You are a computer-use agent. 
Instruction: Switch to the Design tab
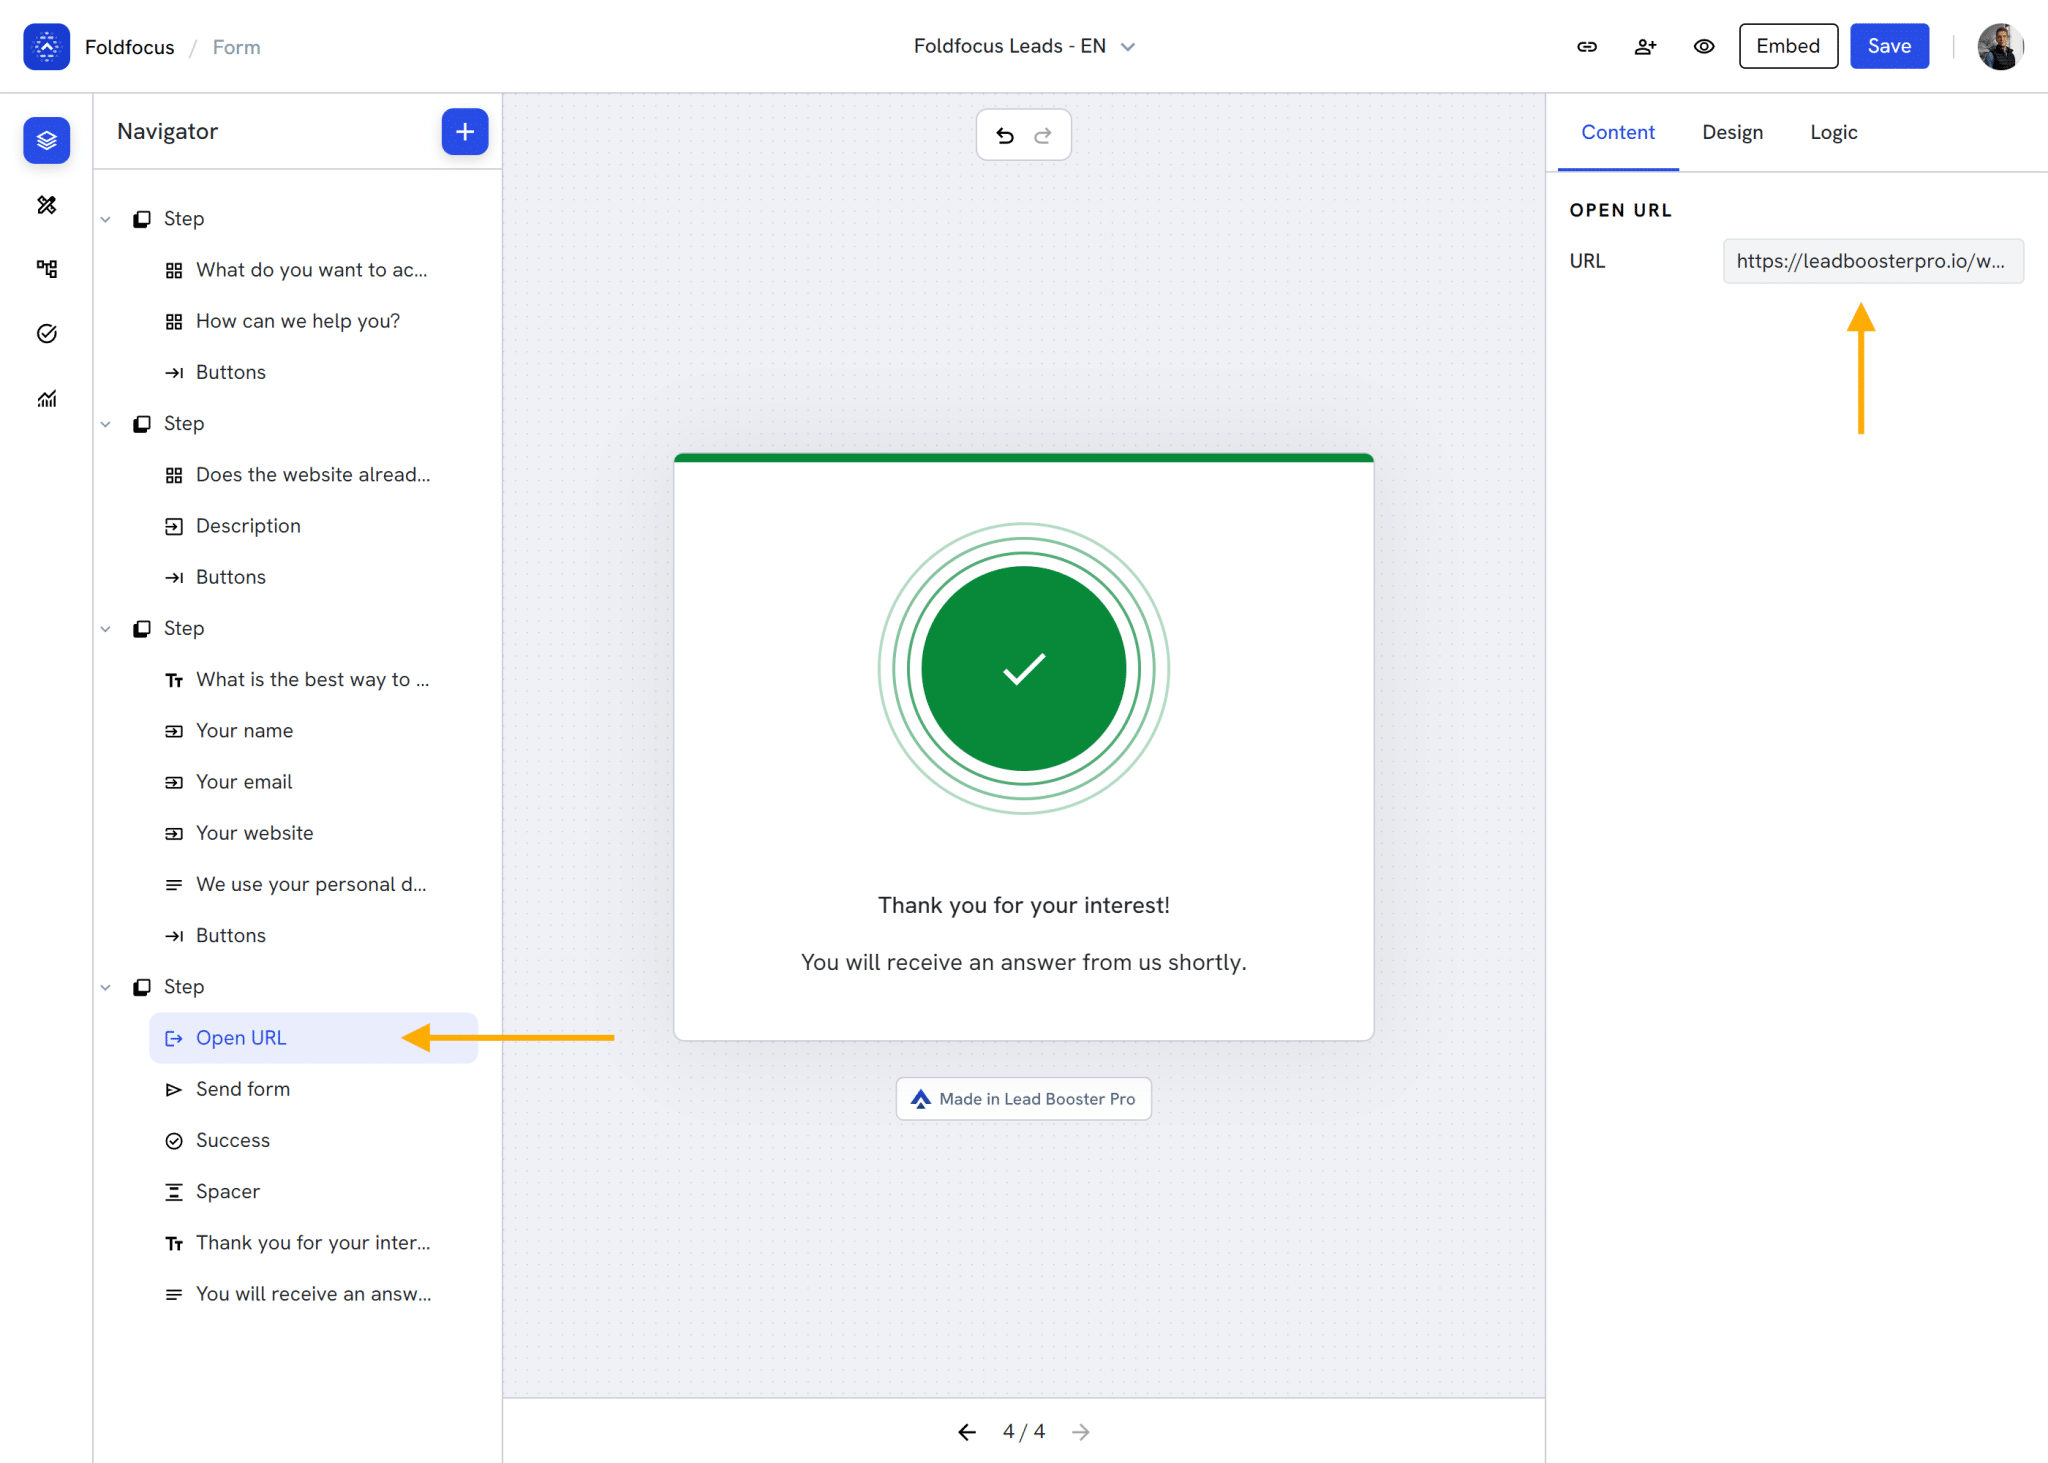click(1732, 132)
